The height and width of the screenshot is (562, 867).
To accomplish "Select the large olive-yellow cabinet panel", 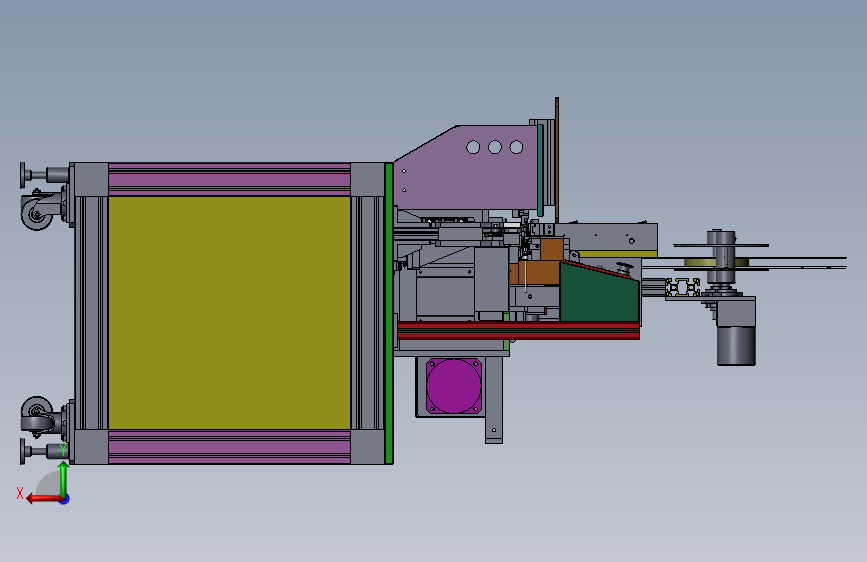I will tap(229, 313).
